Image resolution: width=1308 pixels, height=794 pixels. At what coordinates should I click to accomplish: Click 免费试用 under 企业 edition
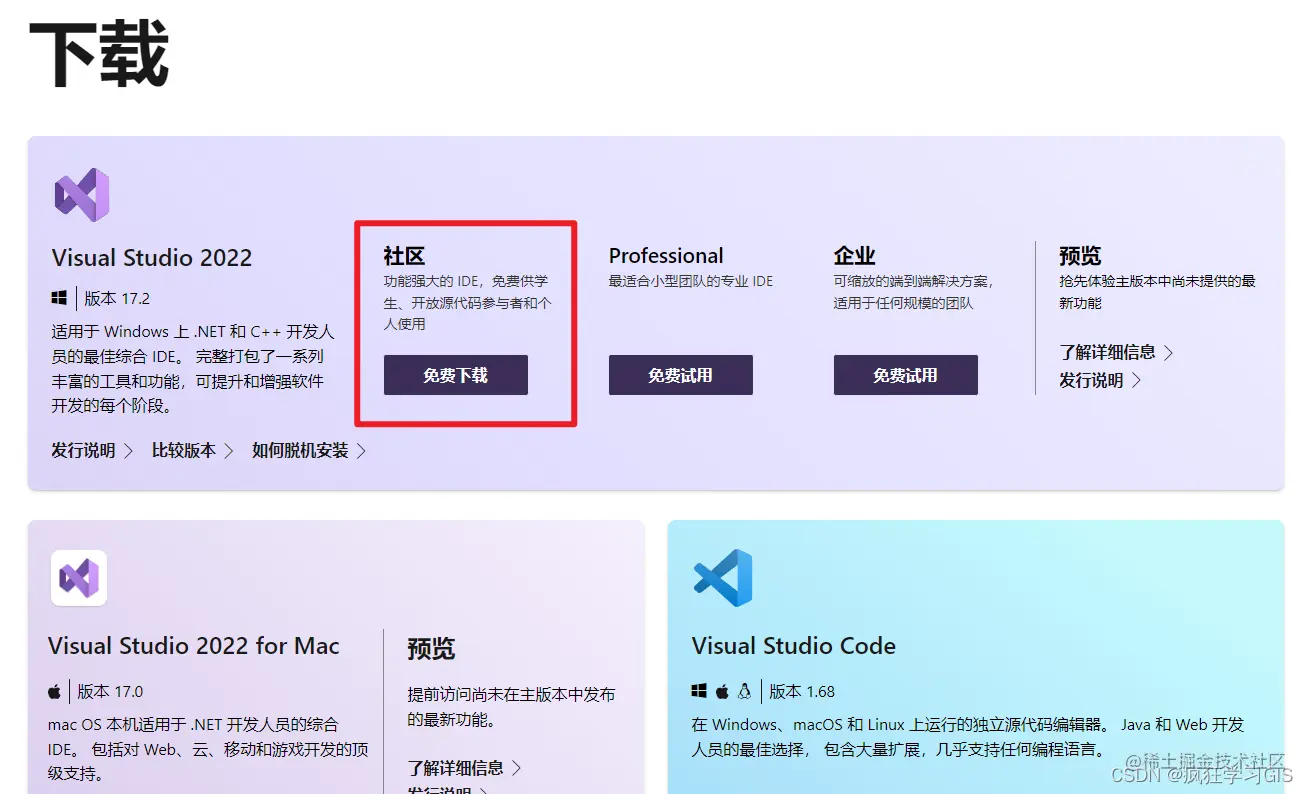(905, 375)
